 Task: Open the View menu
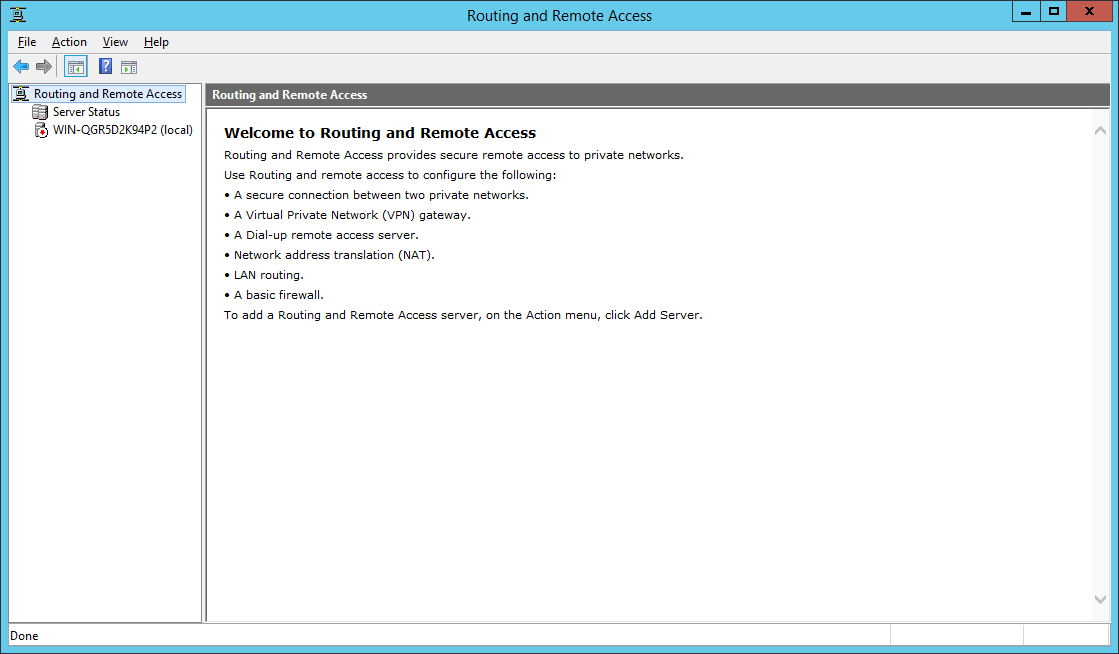[x=115, y=42]
